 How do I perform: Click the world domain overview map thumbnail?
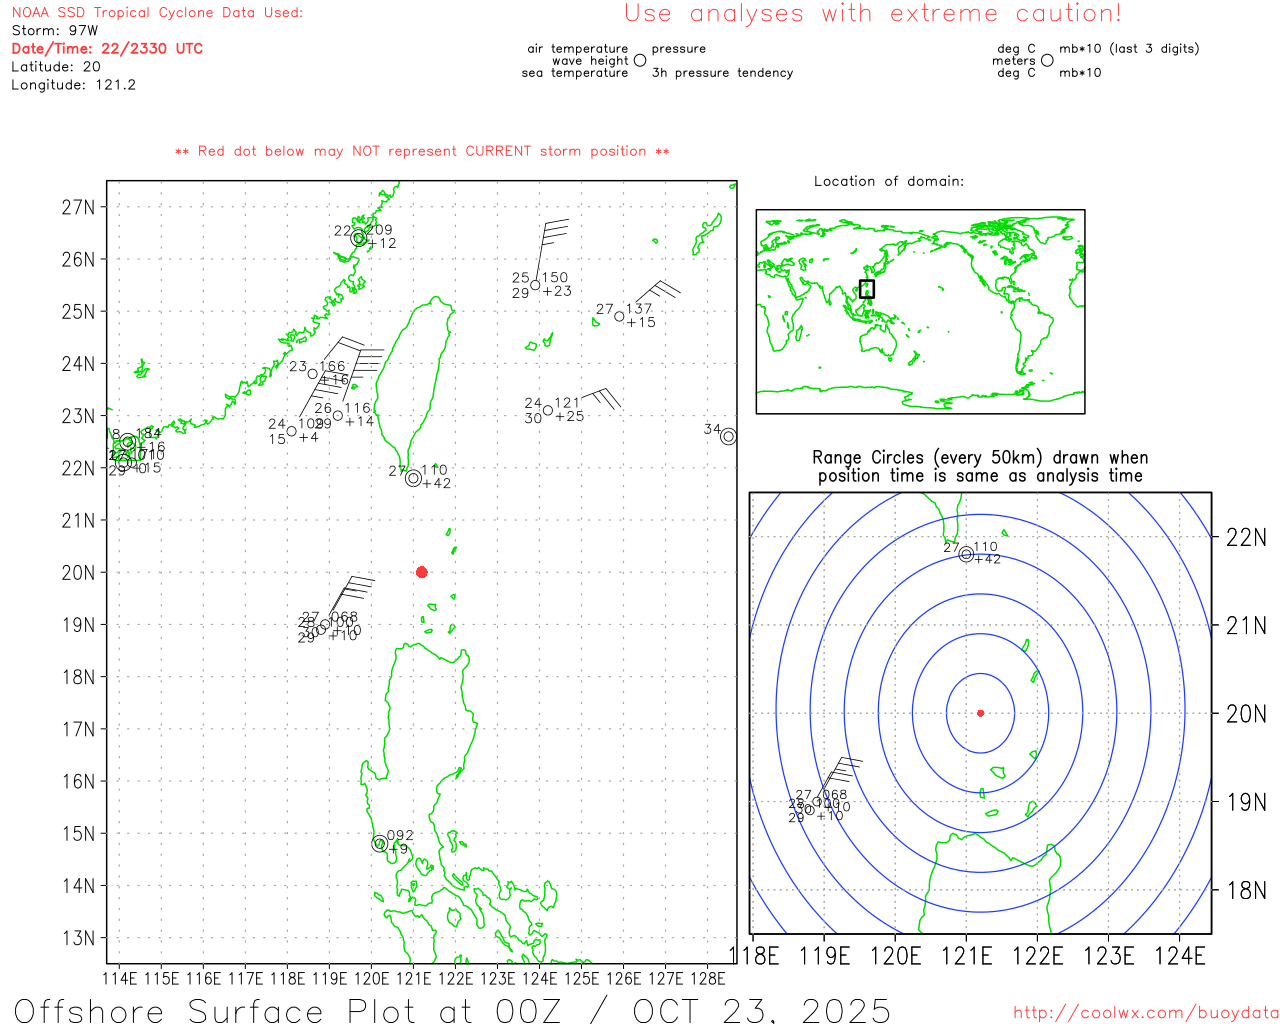pos(920,312)
